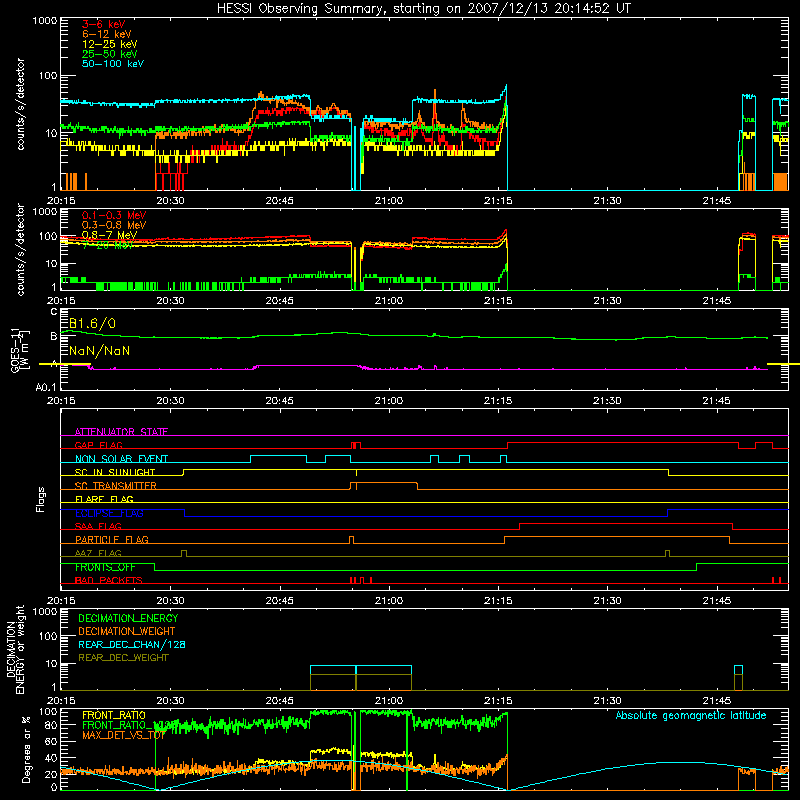The image size is (800, 800).
Task: Click the B1.6/0 GOES class annotation
Action: tap(92, 323)
